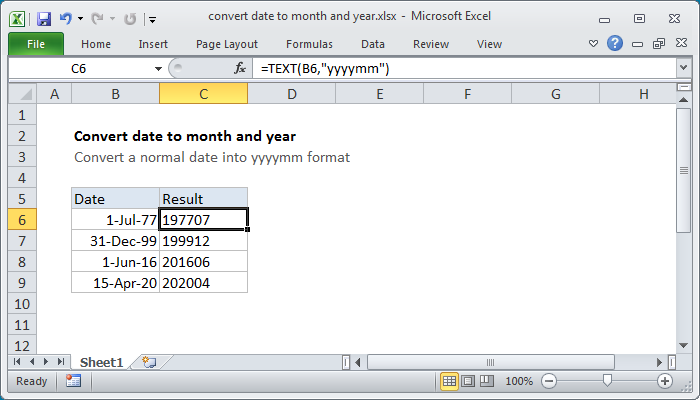
Task: Select cell containing 1-Jun-16
Action: click(116, 262)
